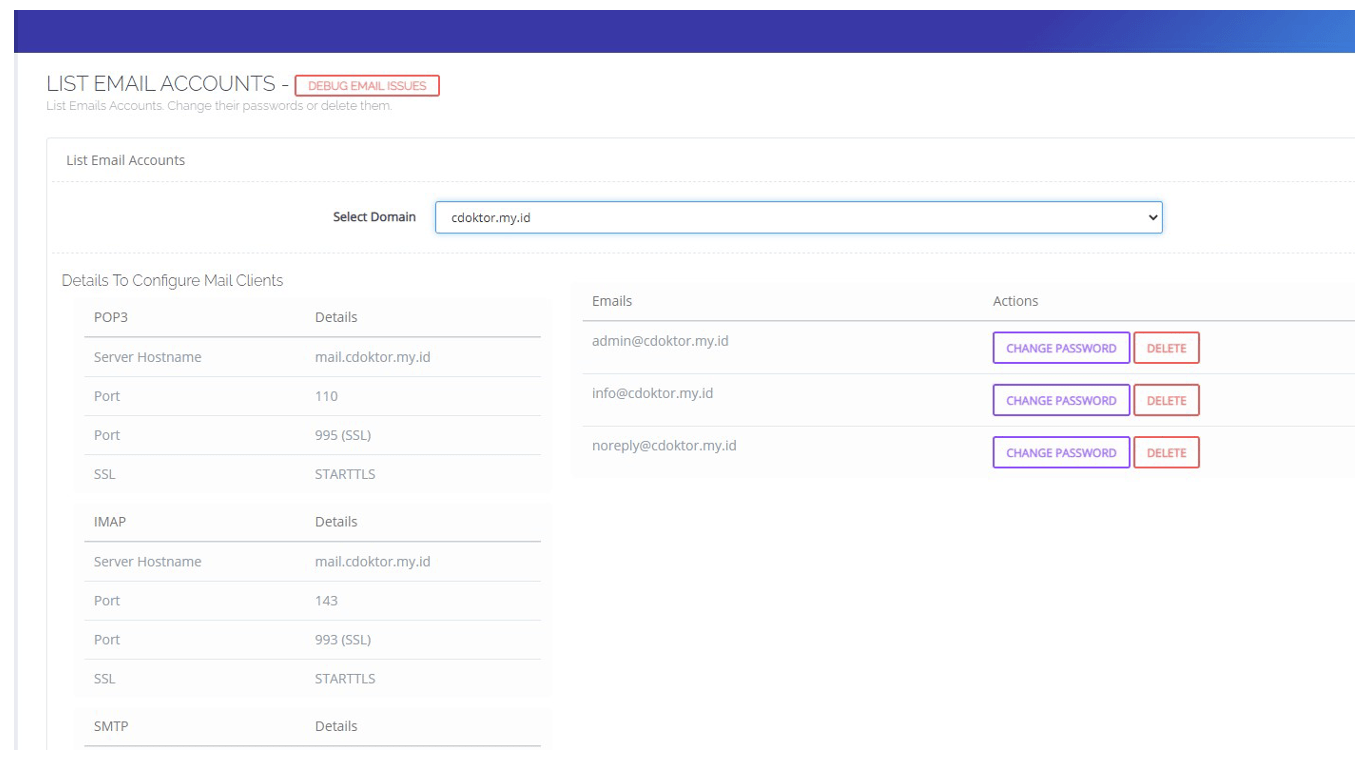
Task: Delete the info@cdoktor.my.id account
Action: pos(1167,400)
